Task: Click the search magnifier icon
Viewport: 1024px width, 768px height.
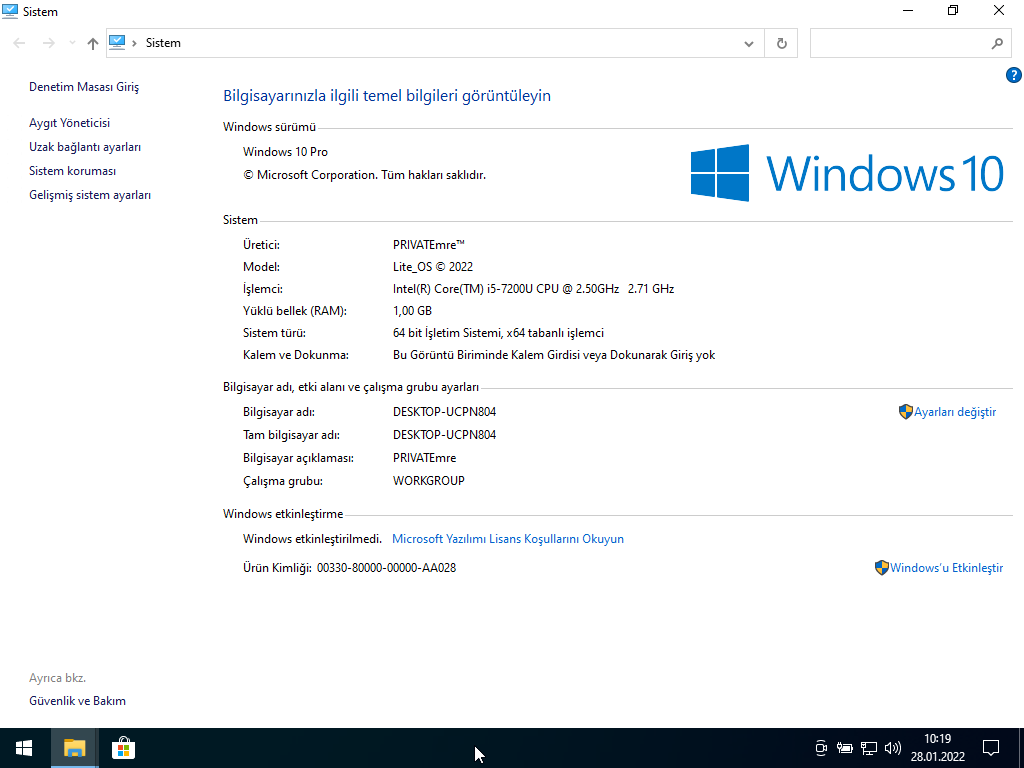Action: coord(997,44)
